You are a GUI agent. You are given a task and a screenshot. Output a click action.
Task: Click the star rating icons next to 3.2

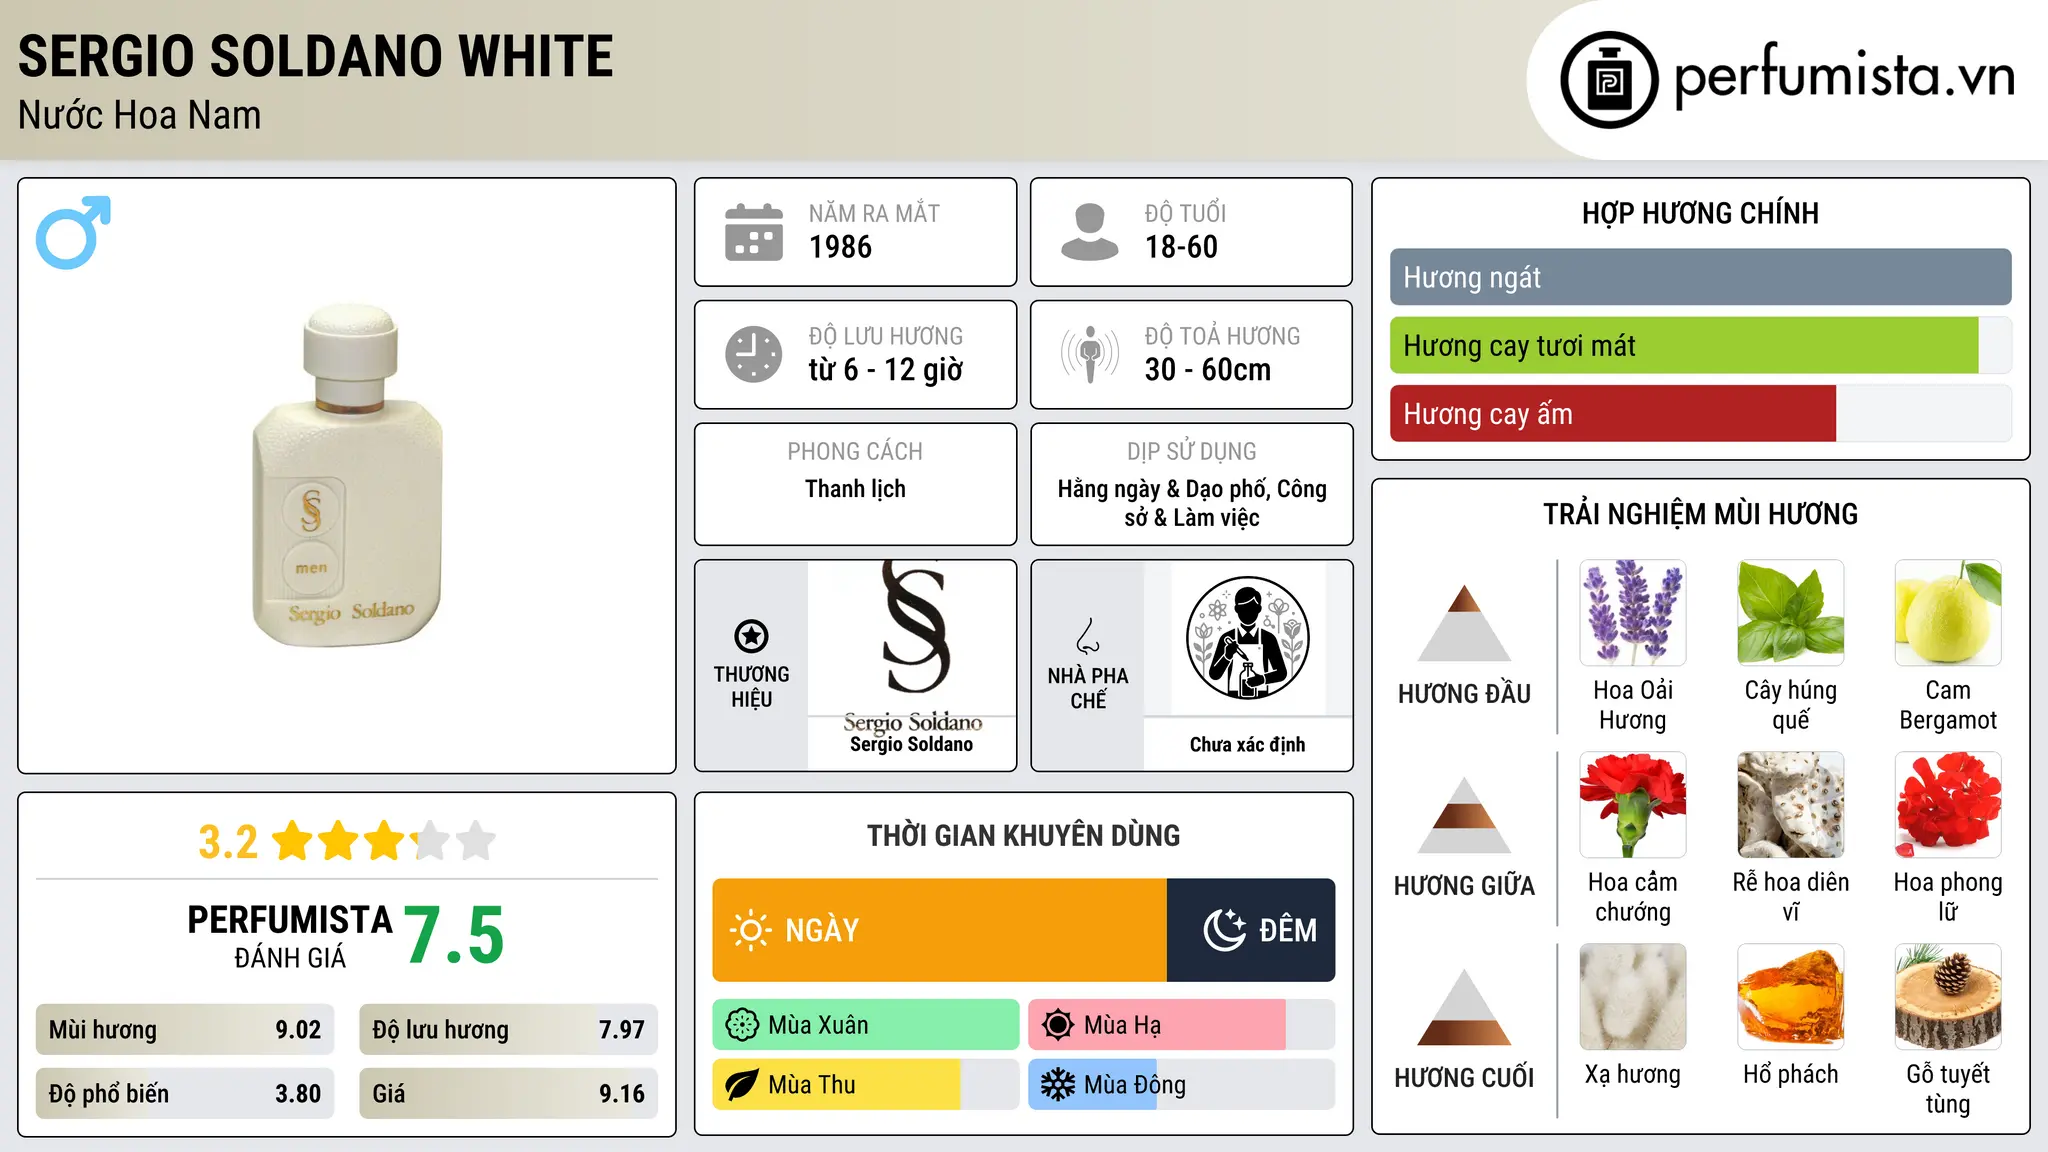[x=384, y=841]
